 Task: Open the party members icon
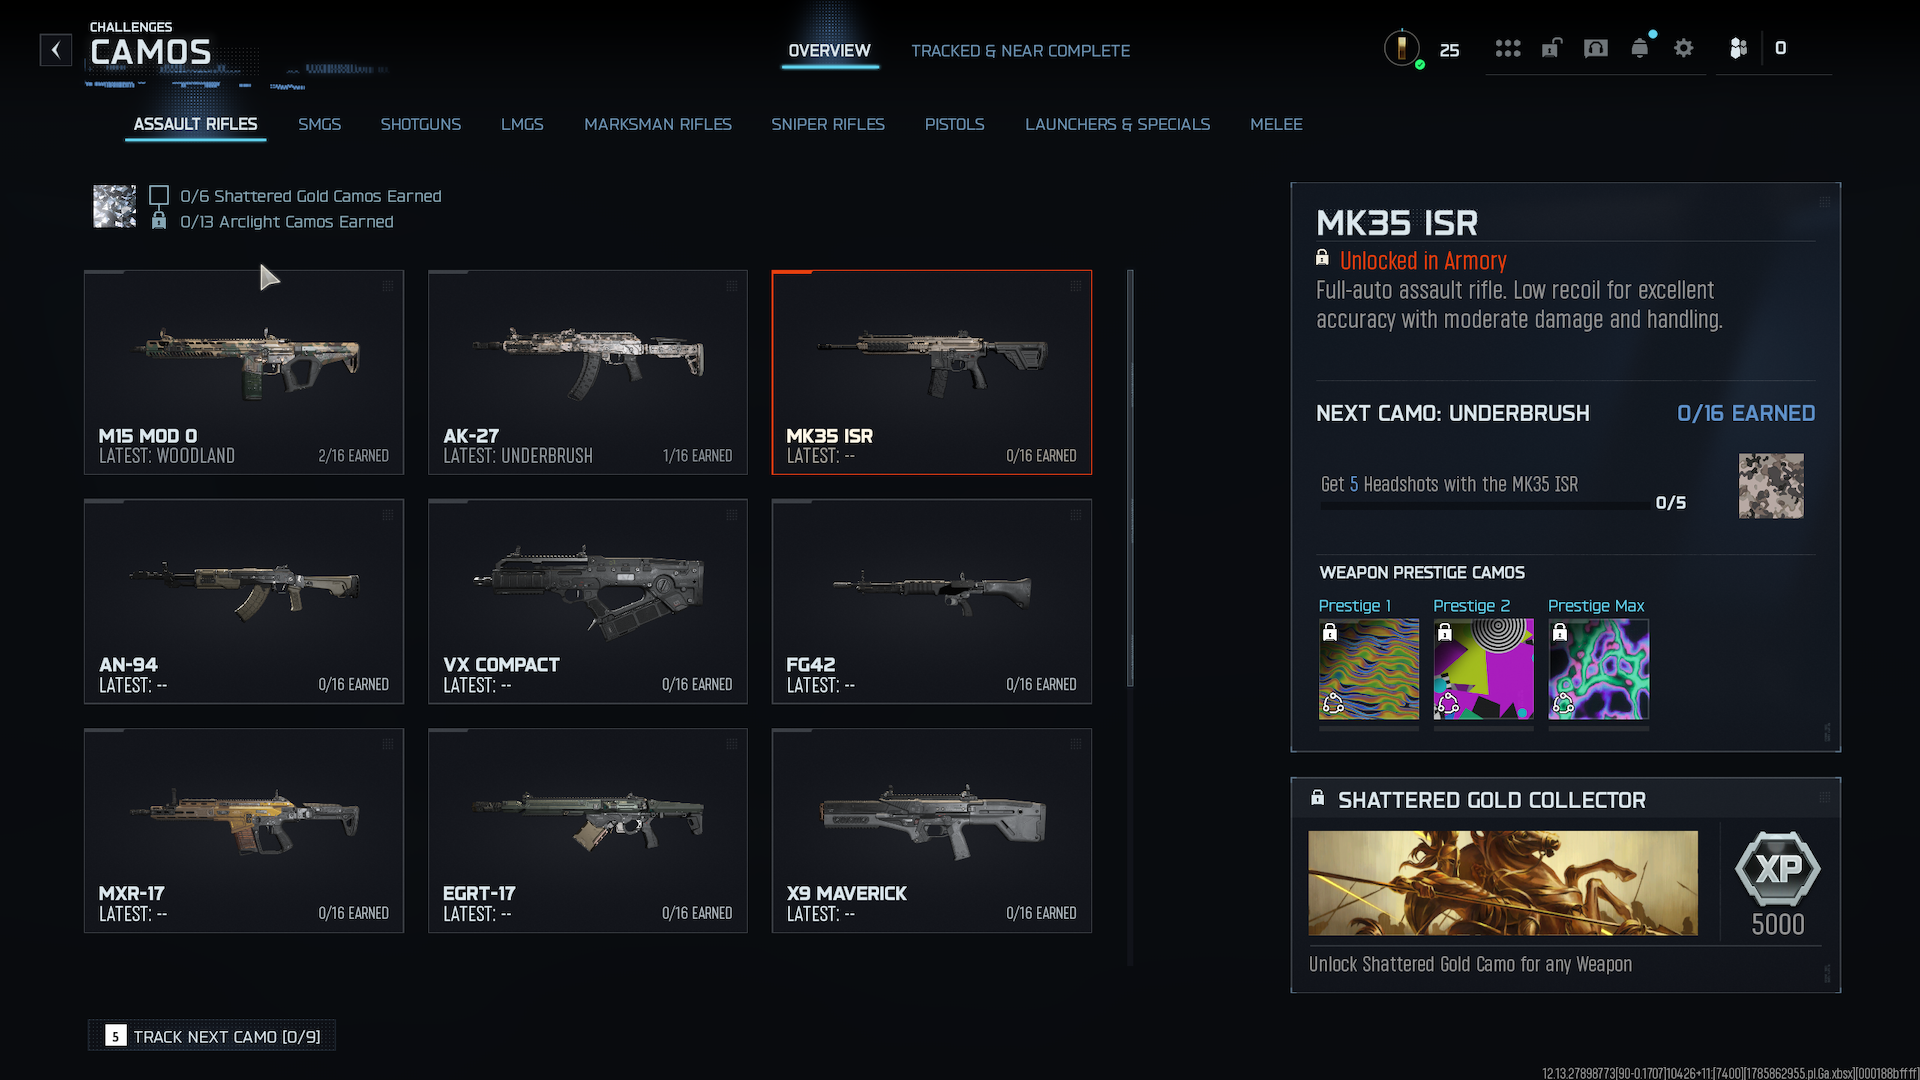tap(1738, 48)
